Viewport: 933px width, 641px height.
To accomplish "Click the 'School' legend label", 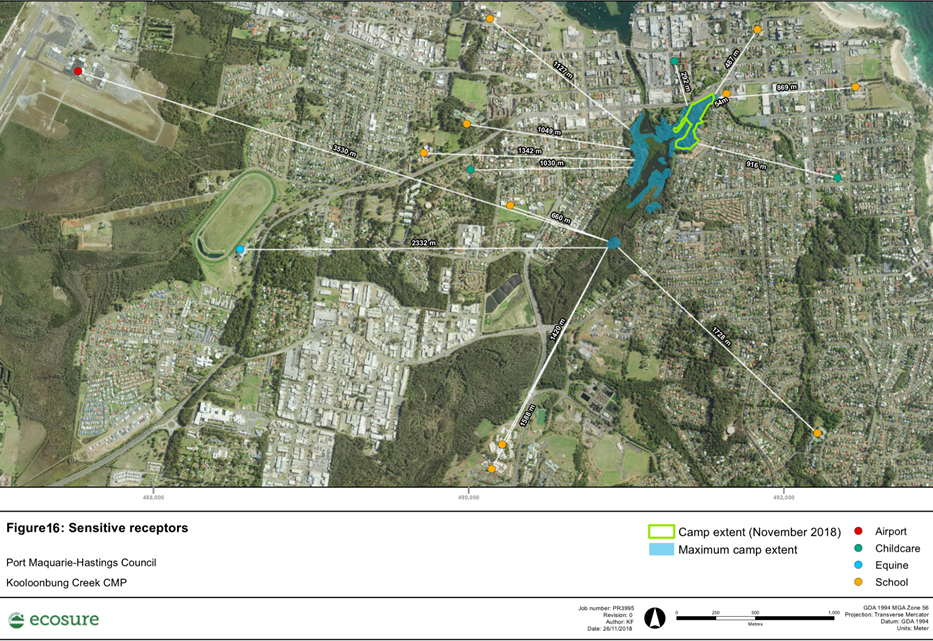I will point(891,582).
